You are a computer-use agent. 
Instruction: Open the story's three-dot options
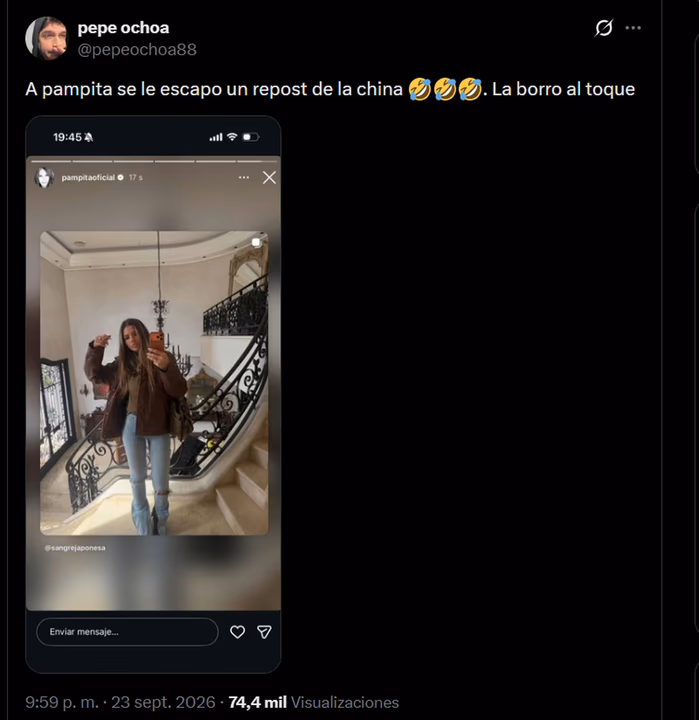coord(244,177)
